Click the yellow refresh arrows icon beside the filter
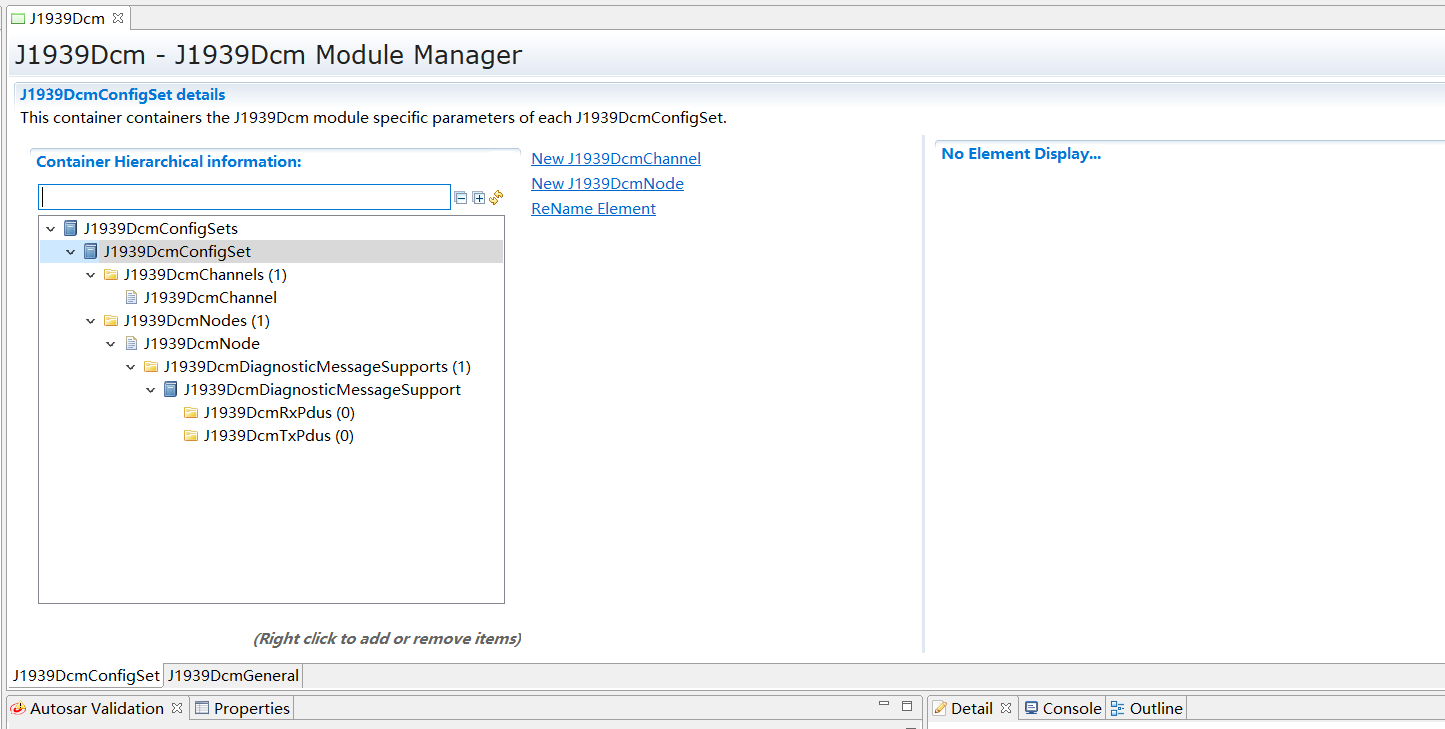The height and width of the screenshot is (729, 1445). [x=496, y=197]
